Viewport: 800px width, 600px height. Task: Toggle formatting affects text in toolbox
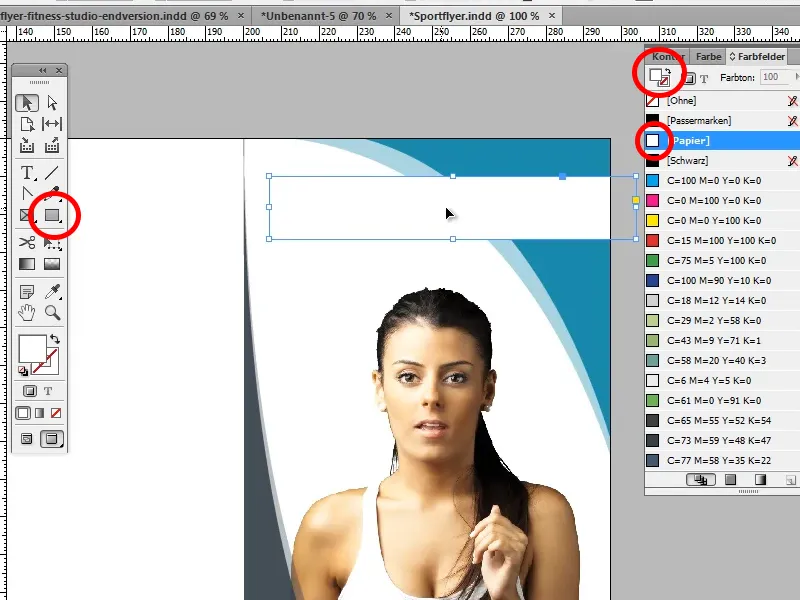[x=48, y=391]
